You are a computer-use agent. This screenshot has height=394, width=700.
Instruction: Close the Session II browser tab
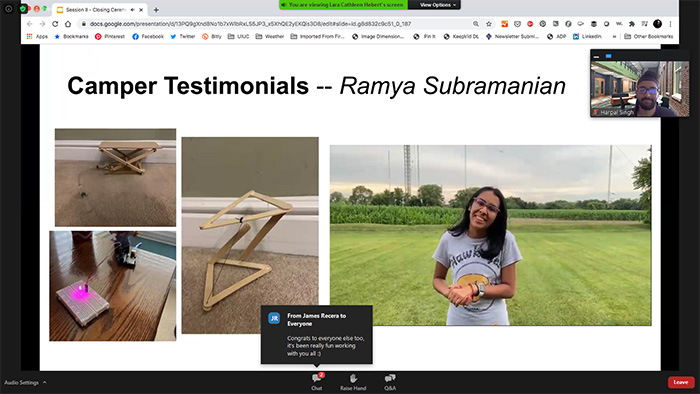coord(142,9)
